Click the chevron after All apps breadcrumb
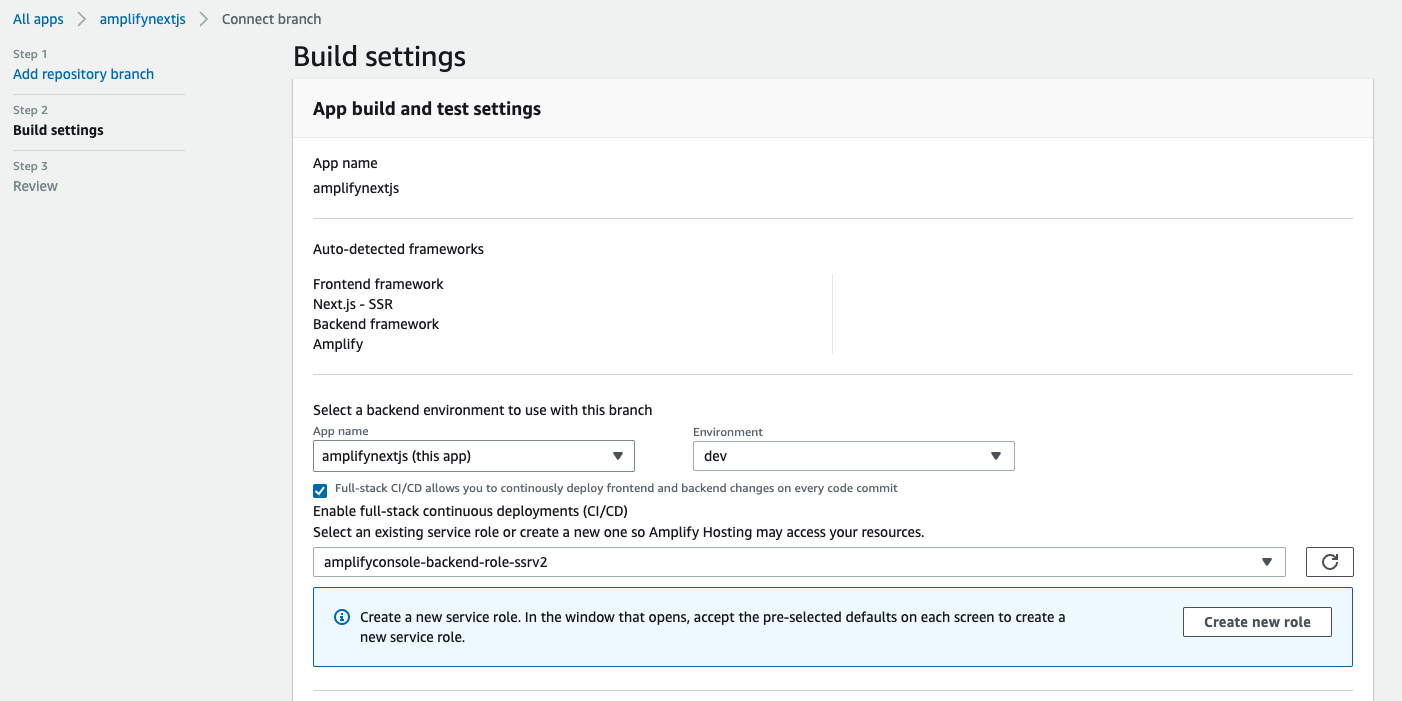The image size is (1402, 701). click(x=82, y=19)
